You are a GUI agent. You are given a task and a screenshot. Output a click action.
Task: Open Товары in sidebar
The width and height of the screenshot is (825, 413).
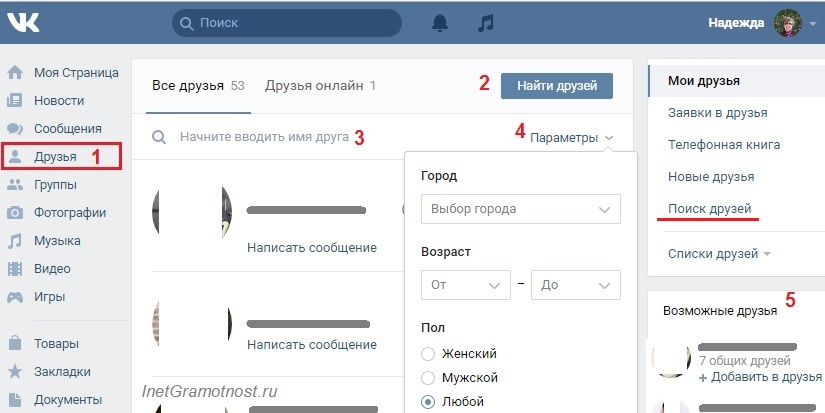click(x=56, y=344)
